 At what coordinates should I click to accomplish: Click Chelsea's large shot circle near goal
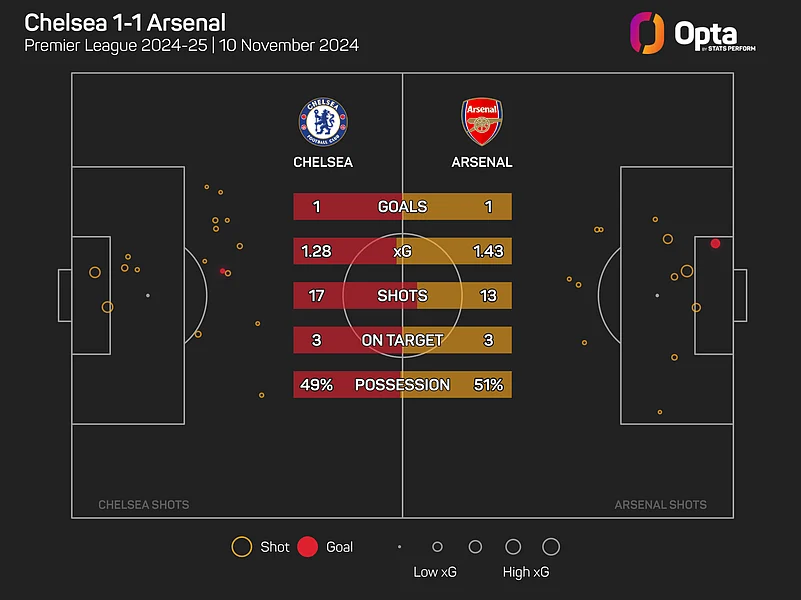tap(95, 272)
